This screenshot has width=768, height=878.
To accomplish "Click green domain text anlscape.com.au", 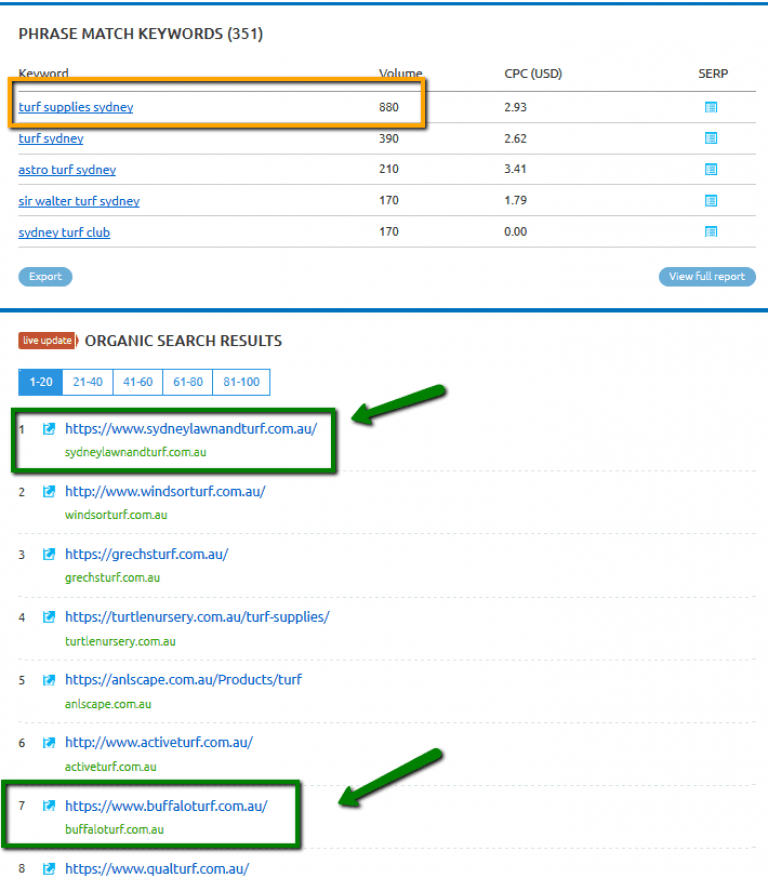I will click(108, 704).
